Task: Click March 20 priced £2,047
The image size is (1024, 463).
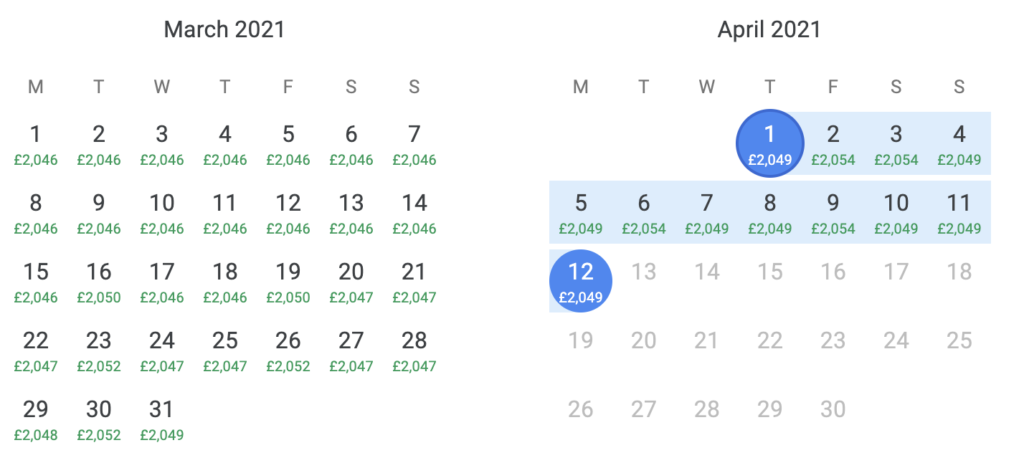Action: coord(351,281)
